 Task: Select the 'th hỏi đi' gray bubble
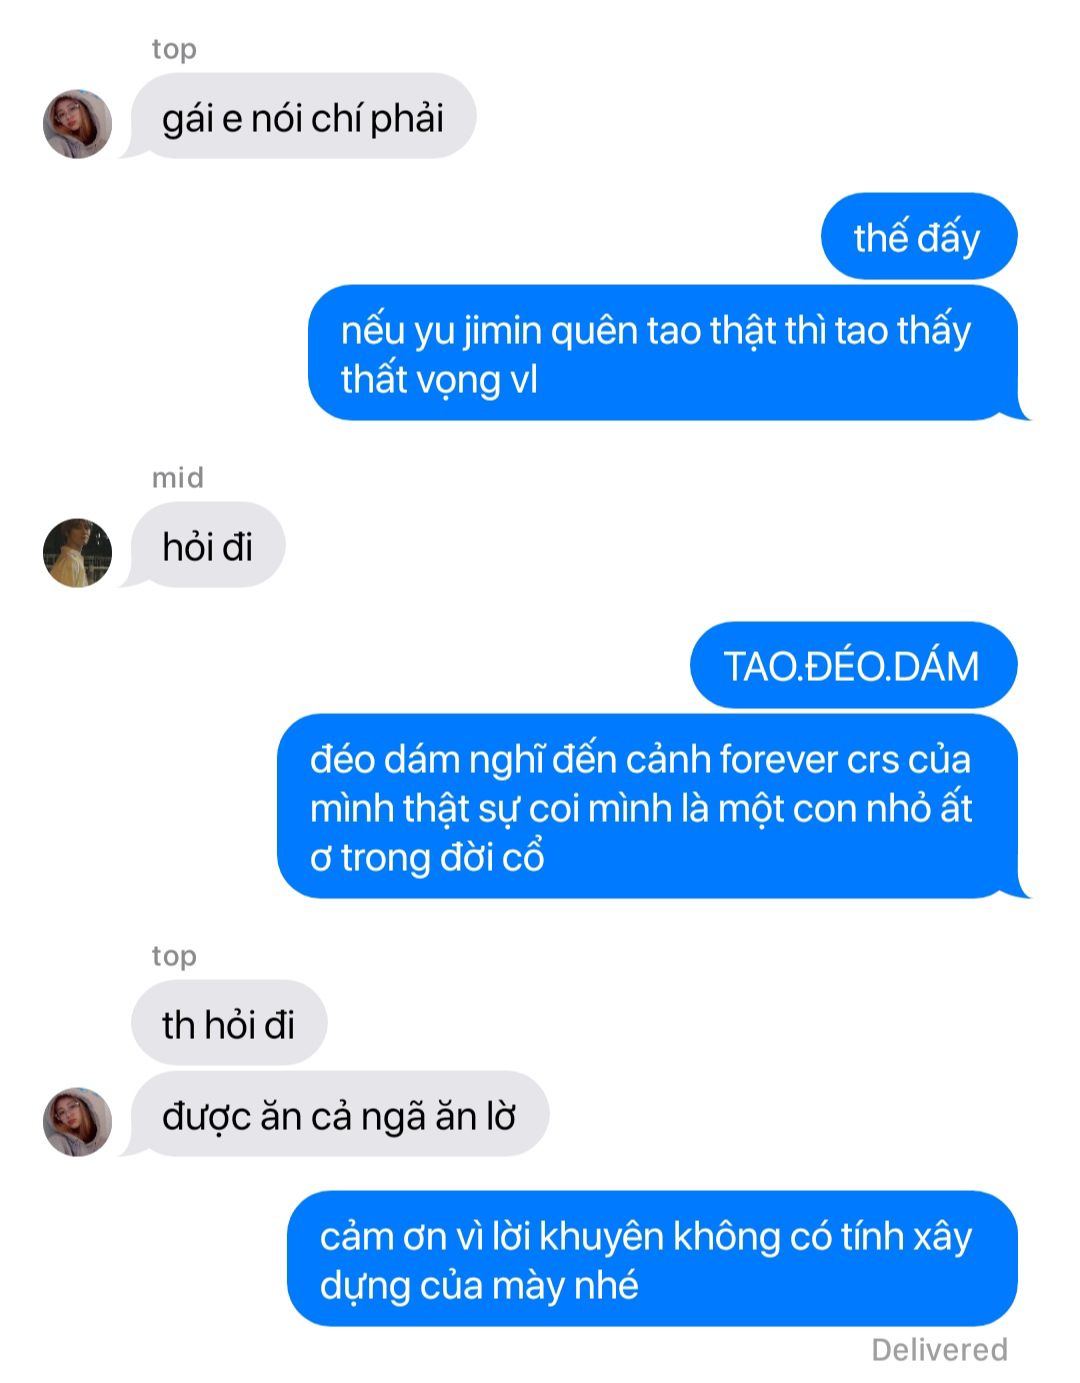(228, 1023)
